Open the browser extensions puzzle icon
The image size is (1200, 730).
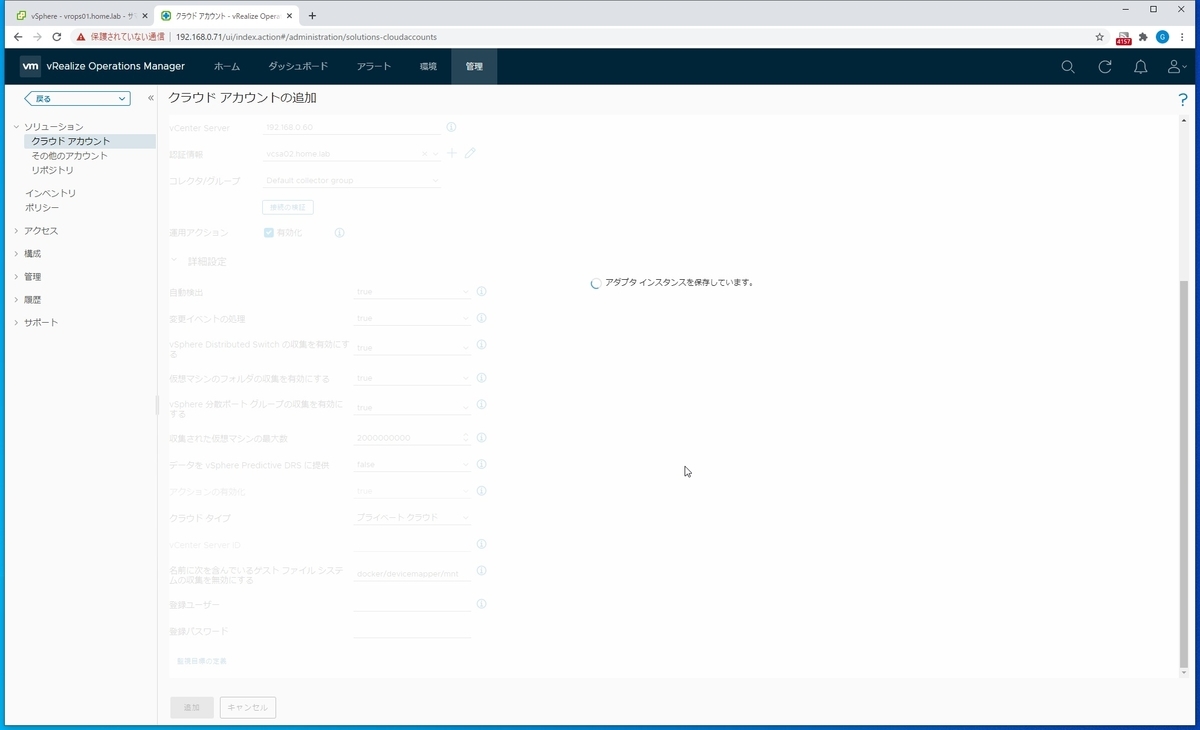click(x=1143, y=37)
